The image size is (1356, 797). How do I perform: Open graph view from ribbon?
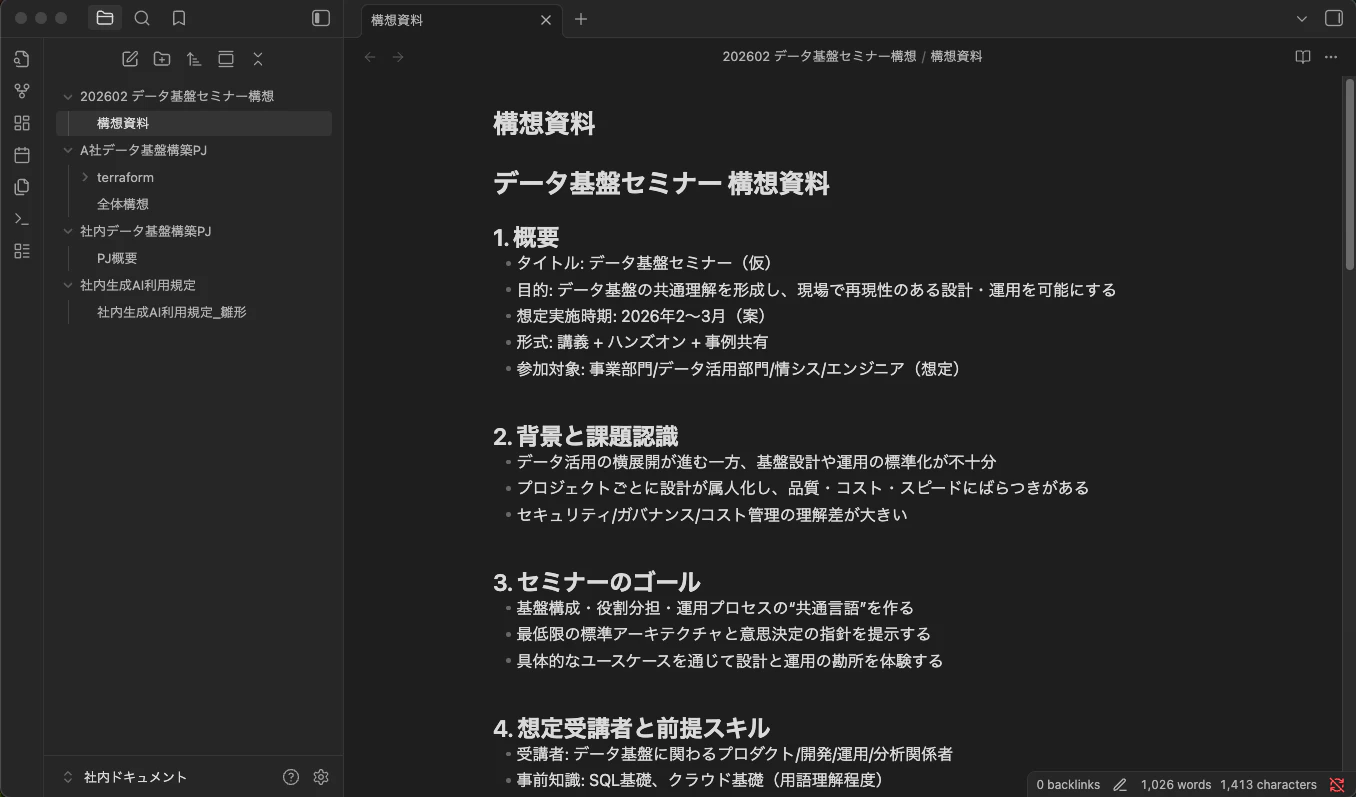click(22, 91)
